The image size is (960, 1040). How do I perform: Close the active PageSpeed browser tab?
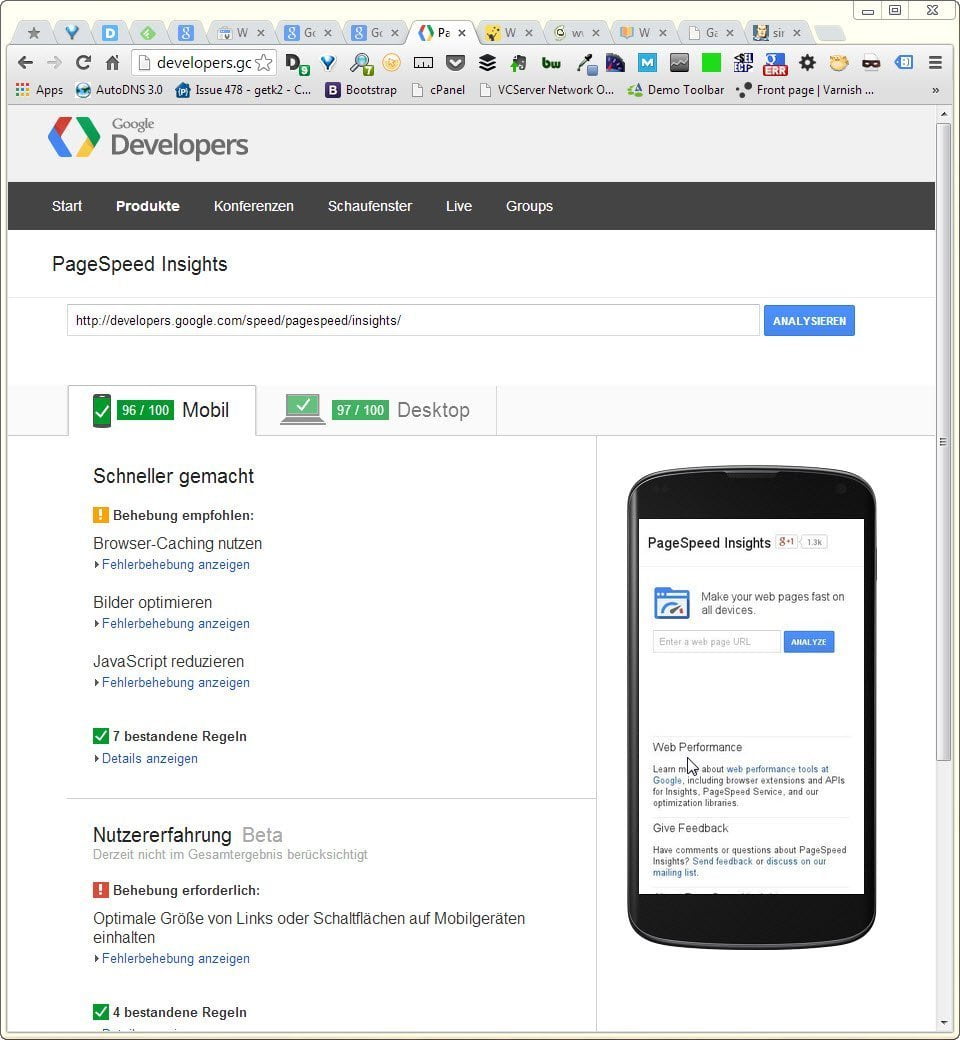[x=462, y=32]
